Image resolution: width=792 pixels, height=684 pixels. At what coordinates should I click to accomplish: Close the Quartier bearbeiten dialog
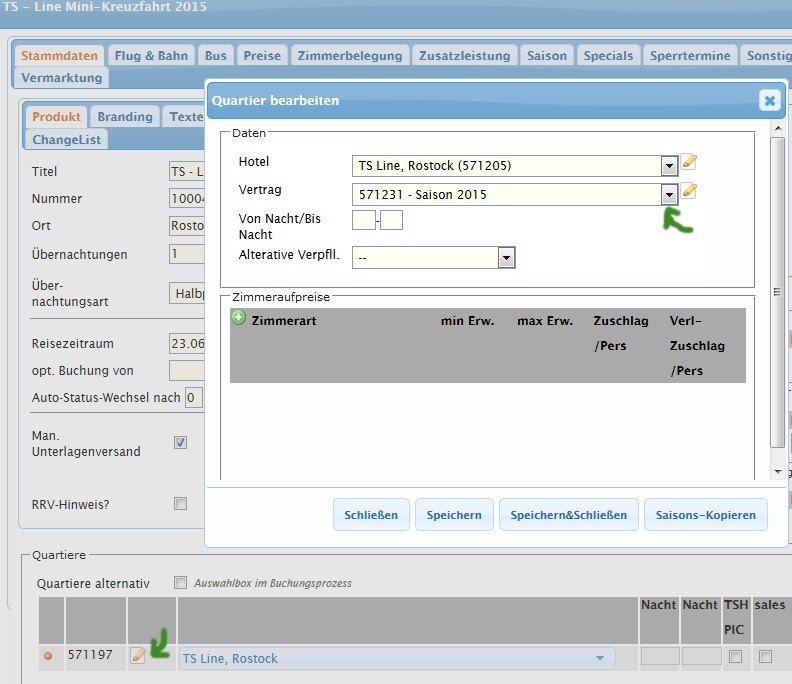point(769,100)
